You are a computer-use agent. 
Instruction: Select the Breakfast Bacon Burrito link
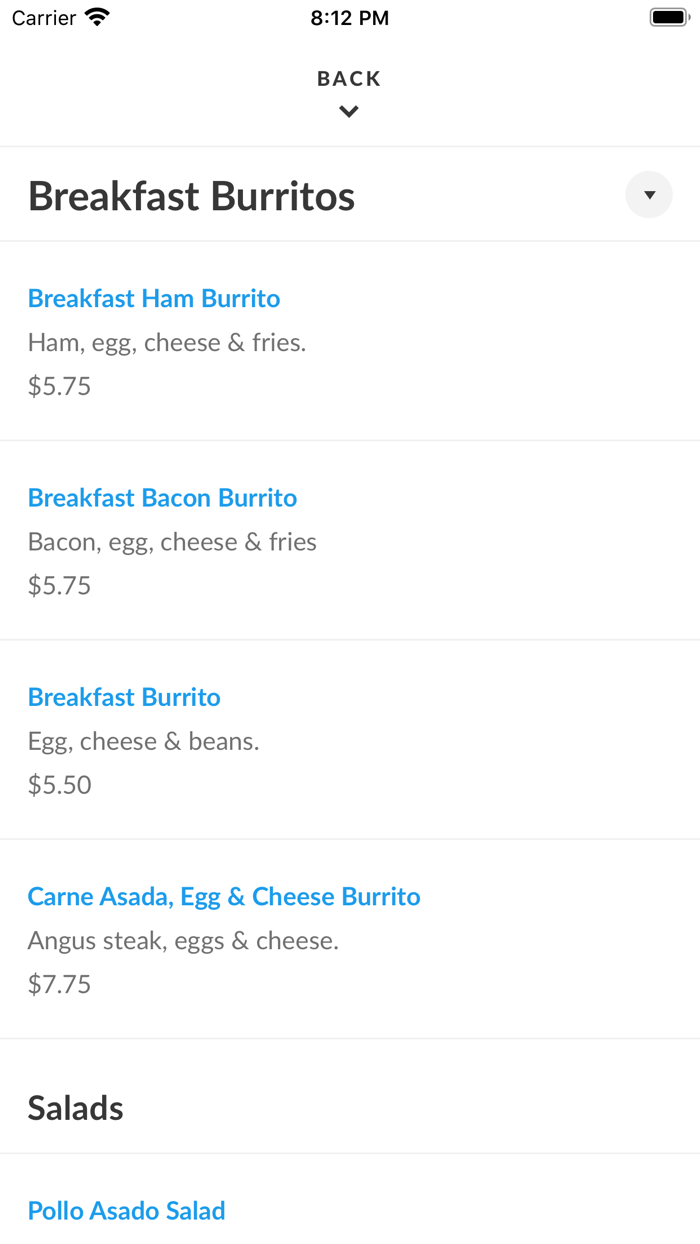point(162,497)
